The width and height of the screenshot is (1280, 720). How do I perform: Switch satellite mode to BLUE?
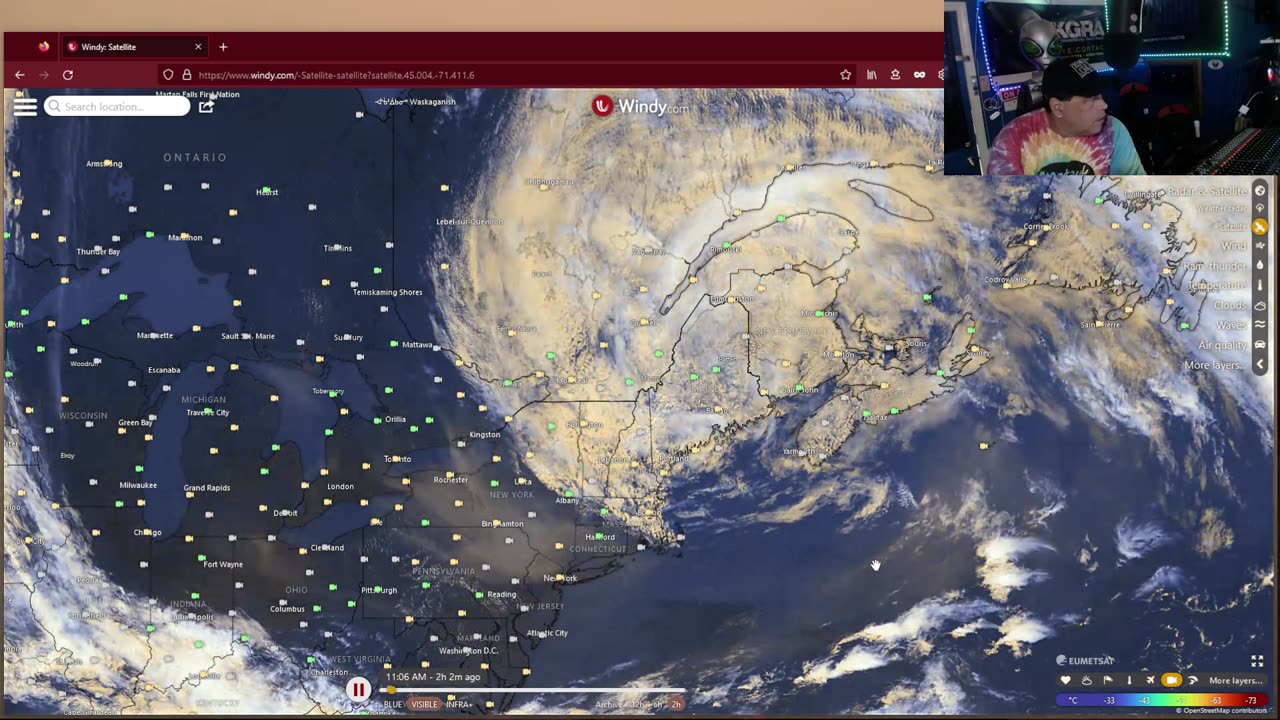click(x=393, y=704)
